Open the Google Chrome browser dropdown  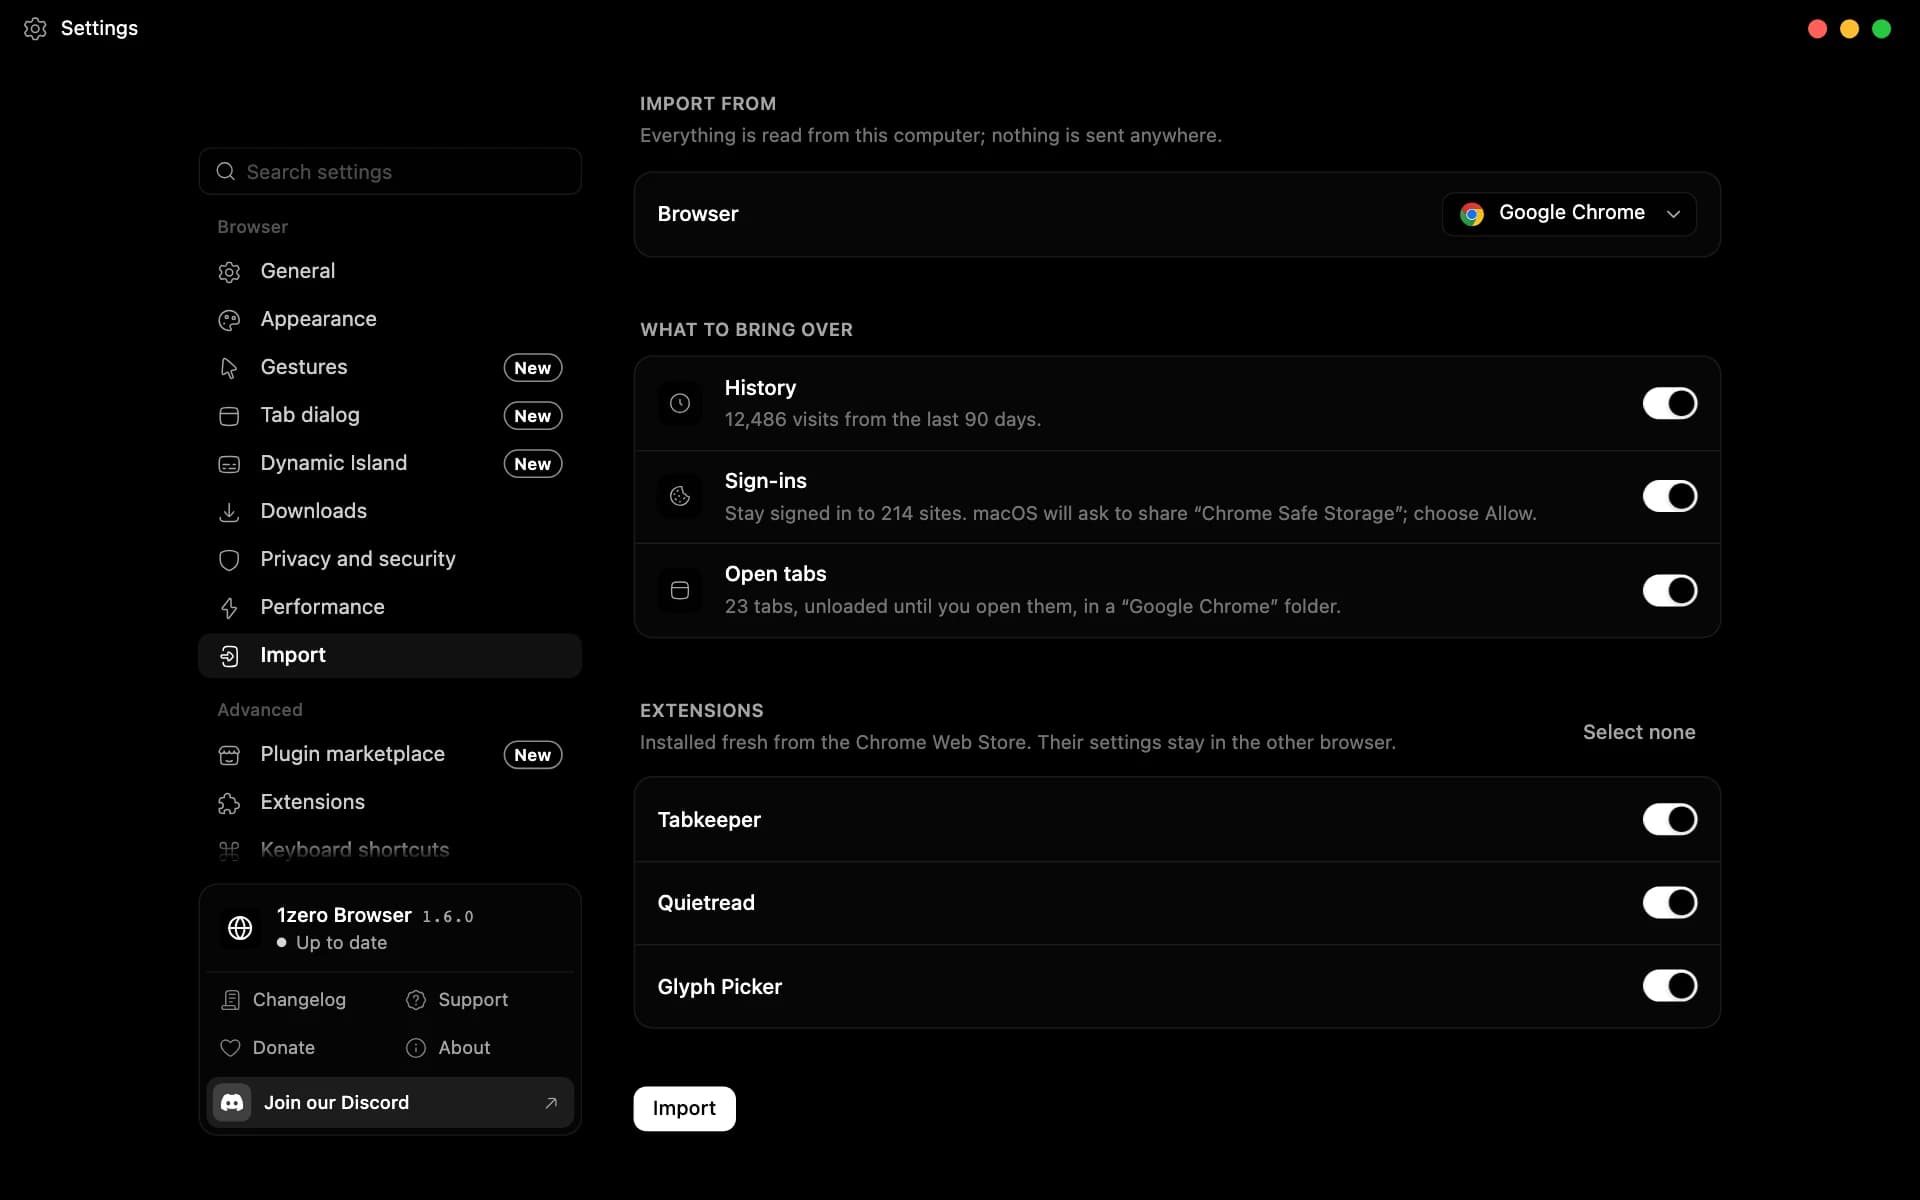1569,214
